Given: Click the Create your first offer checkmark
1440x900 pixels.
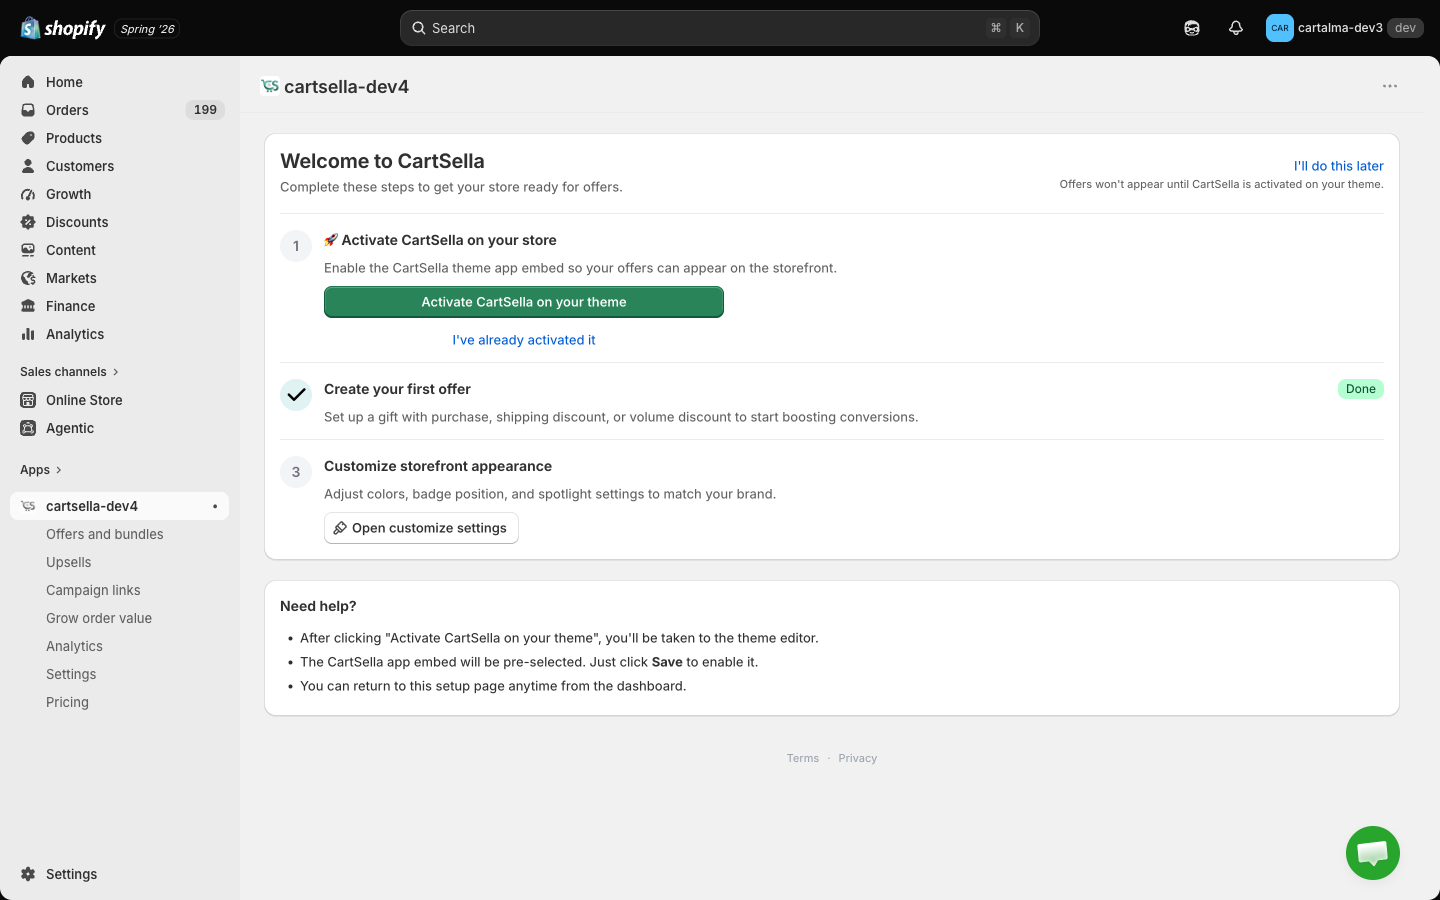Looking at the screenshot, I should [x=296, y=395].
